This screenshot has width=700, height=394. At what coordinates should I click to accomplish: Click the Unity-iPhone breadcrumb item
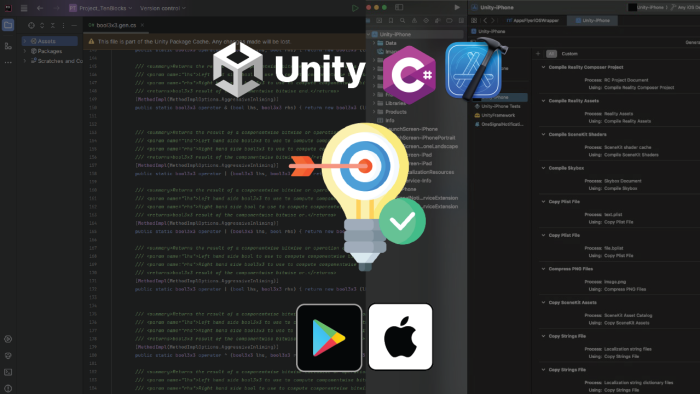[488, 32]
